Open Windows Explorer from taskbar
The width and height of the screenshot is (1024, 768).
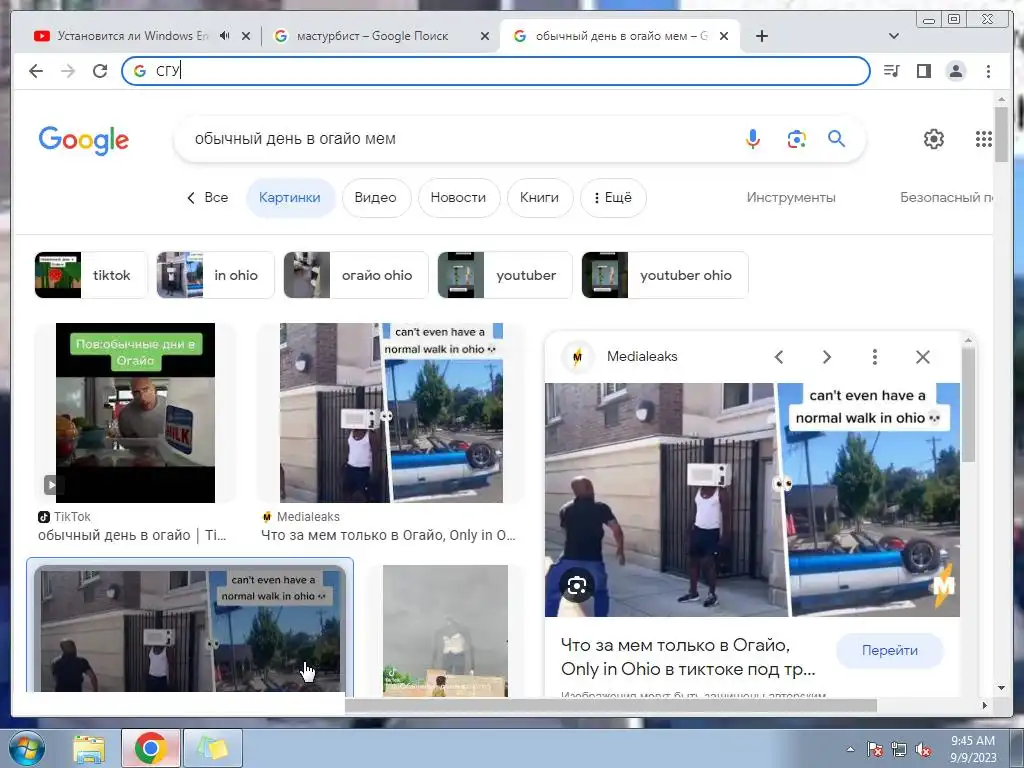click(89, 748)
